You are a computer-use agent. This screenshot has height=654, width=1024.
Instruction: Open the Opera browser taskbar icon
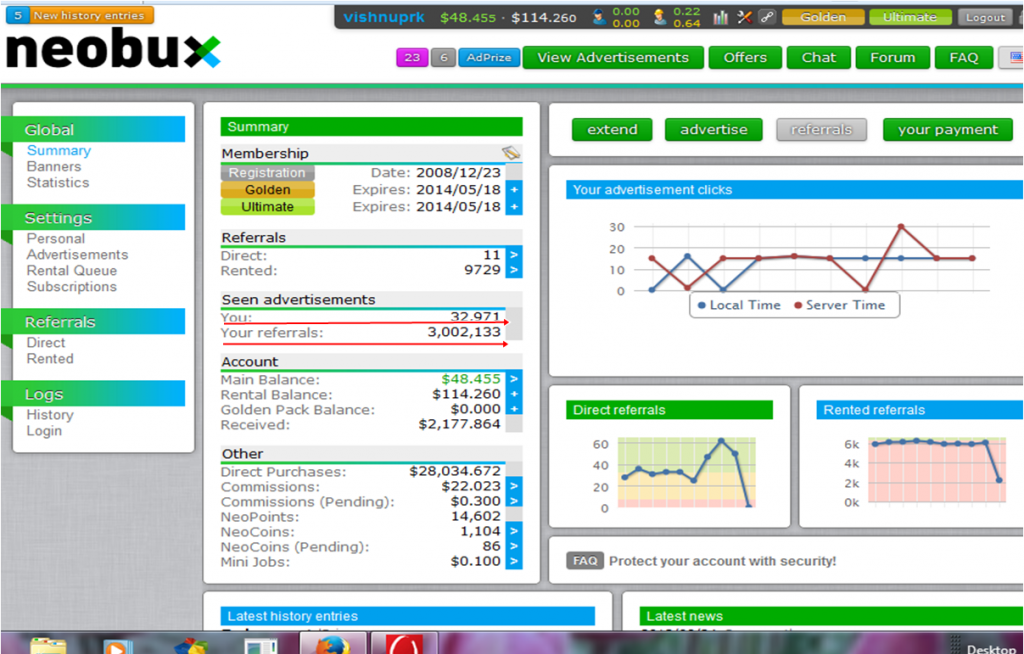(x=404, y=644)
